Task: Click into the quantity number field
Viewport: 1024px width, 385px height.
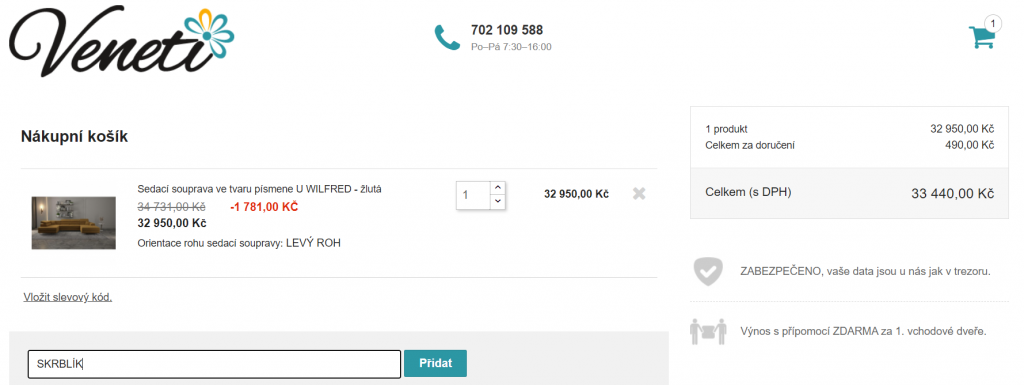Action: [x=473, y=195]
